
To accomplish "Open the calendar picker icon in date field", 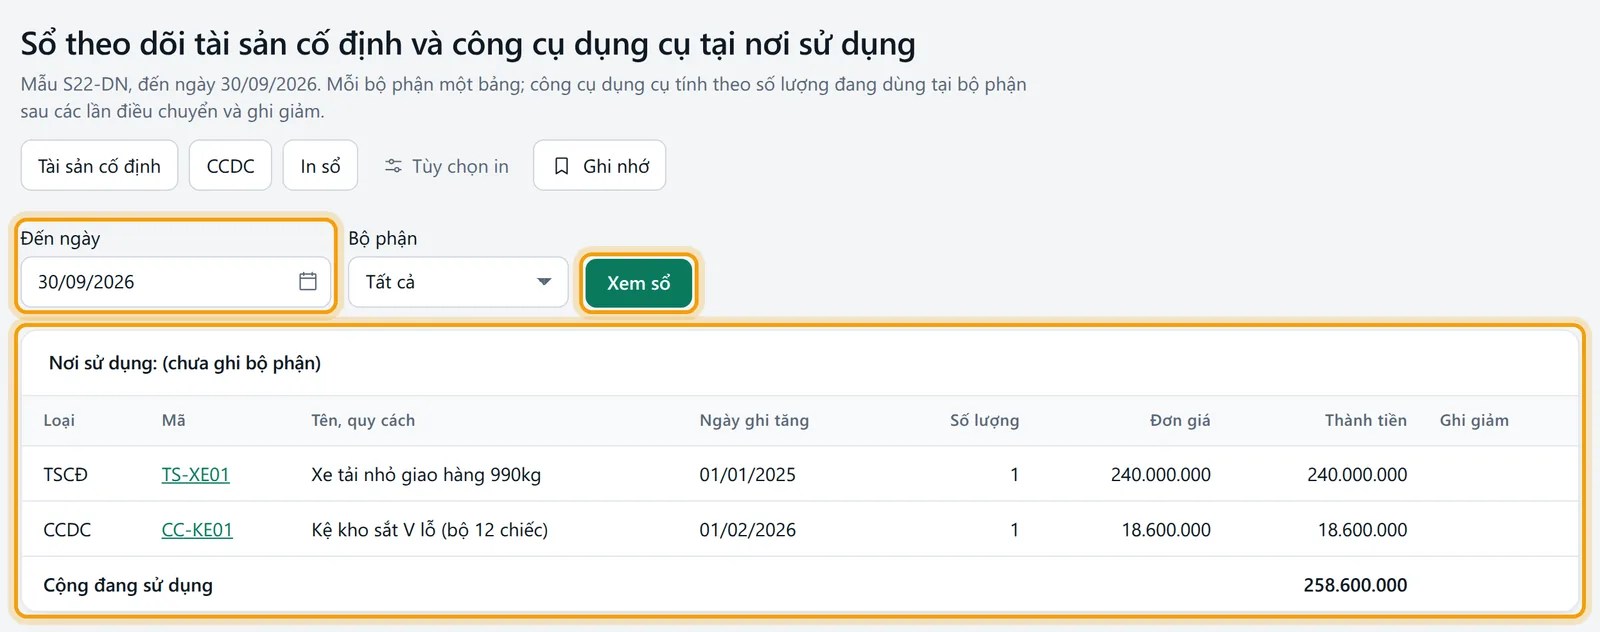I will 308,282.
